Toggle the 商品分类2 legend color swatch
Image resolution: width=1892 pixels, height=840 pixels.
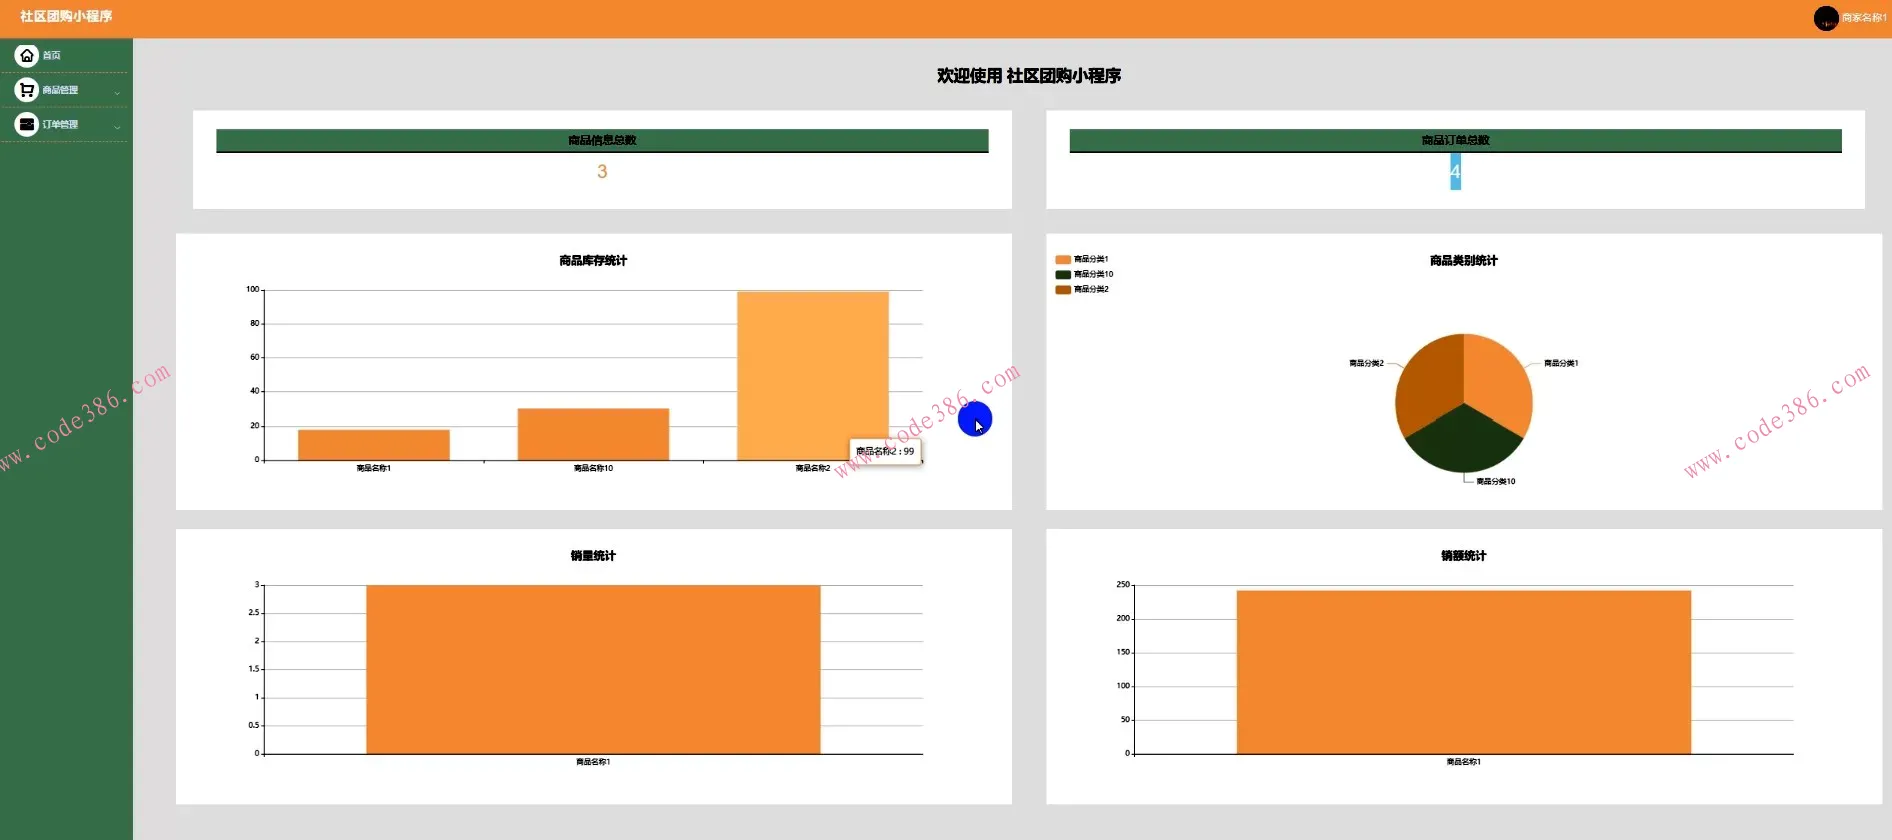(1063, 289)
